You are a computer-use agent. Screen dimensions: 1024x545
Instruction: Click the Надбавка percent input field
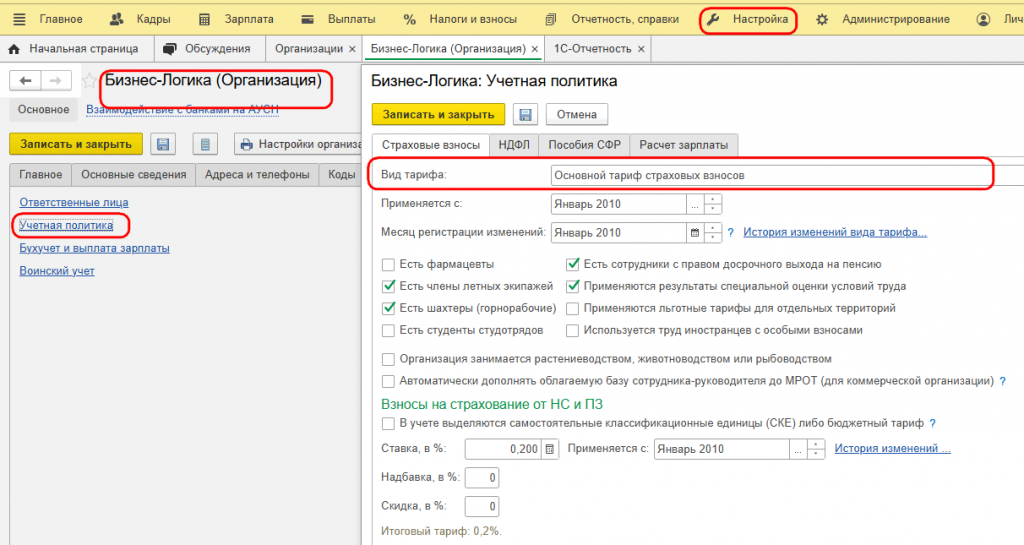tap(482, 478)
